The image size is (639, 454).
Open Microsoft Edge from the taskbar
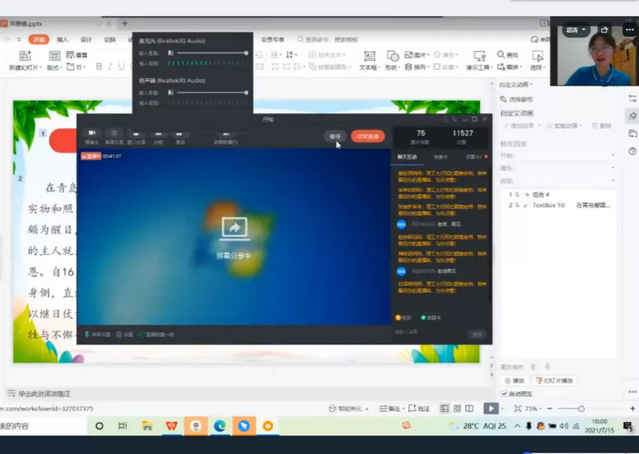click(x=220, y=426)
